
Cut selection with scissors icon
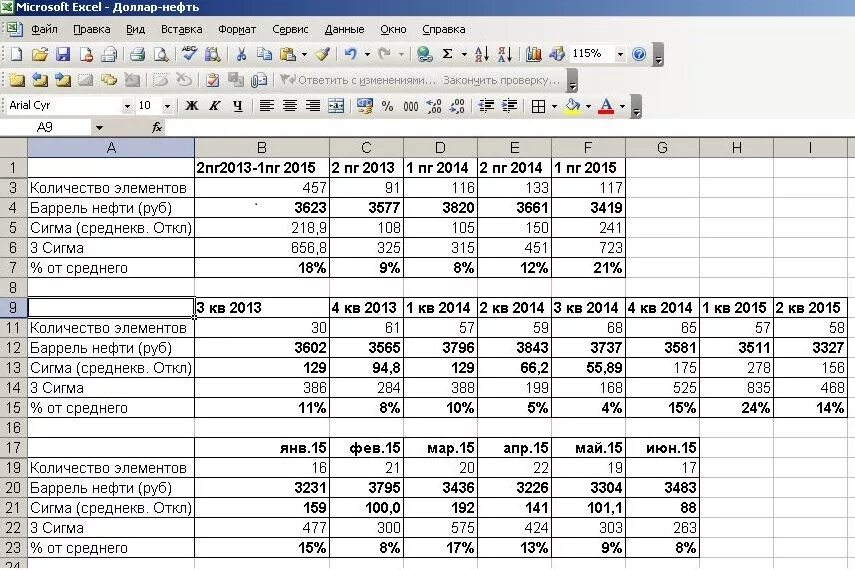[241, 54]
